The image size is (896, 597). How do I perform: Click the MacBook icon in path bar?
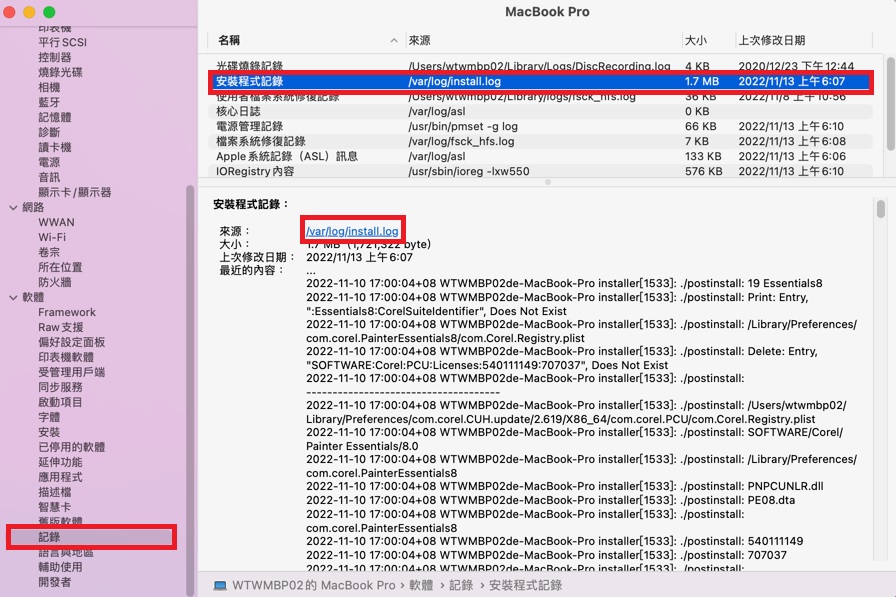pos(220,586)
